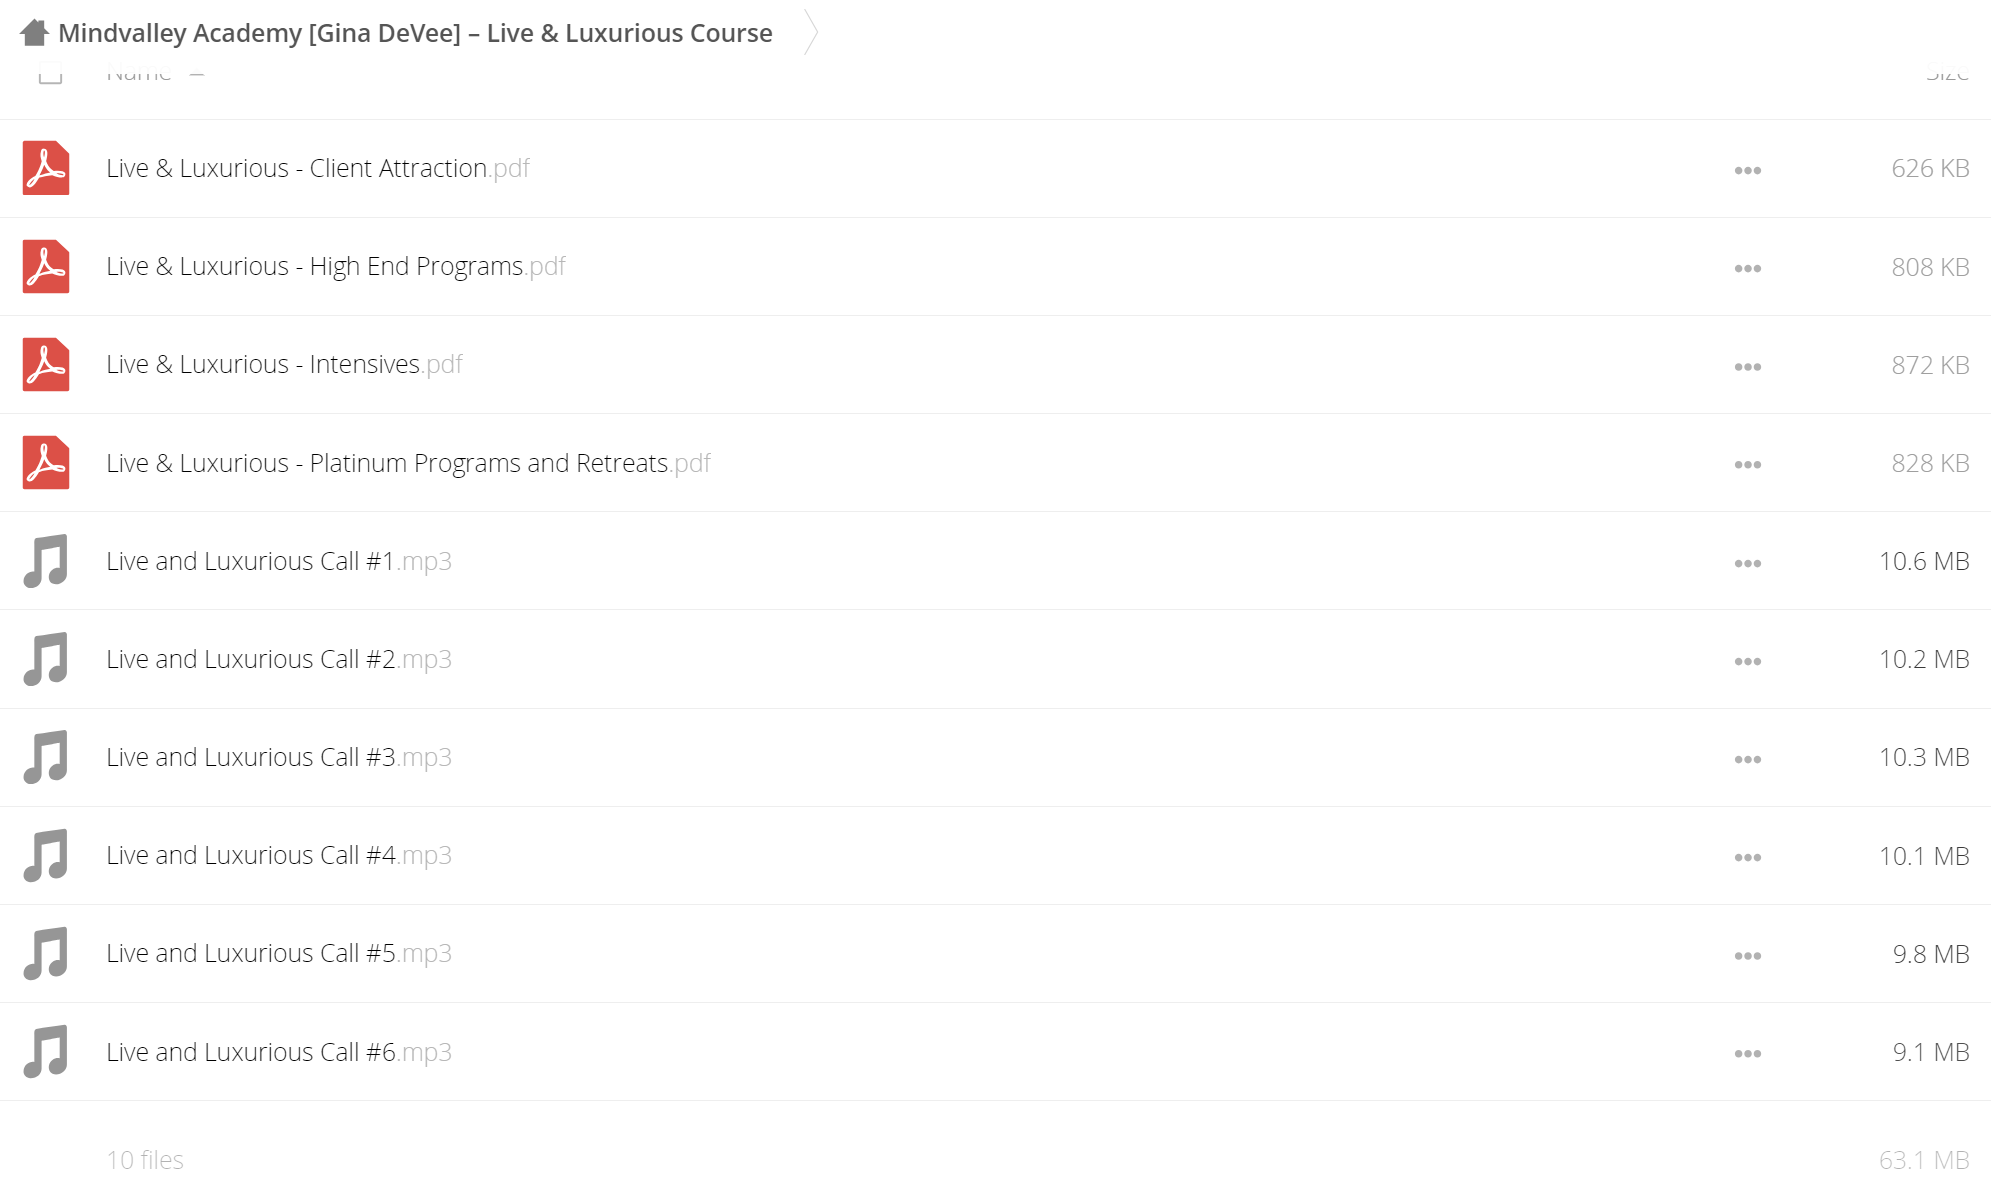Open three-dots menu for Call #2.mp3

1747,661
